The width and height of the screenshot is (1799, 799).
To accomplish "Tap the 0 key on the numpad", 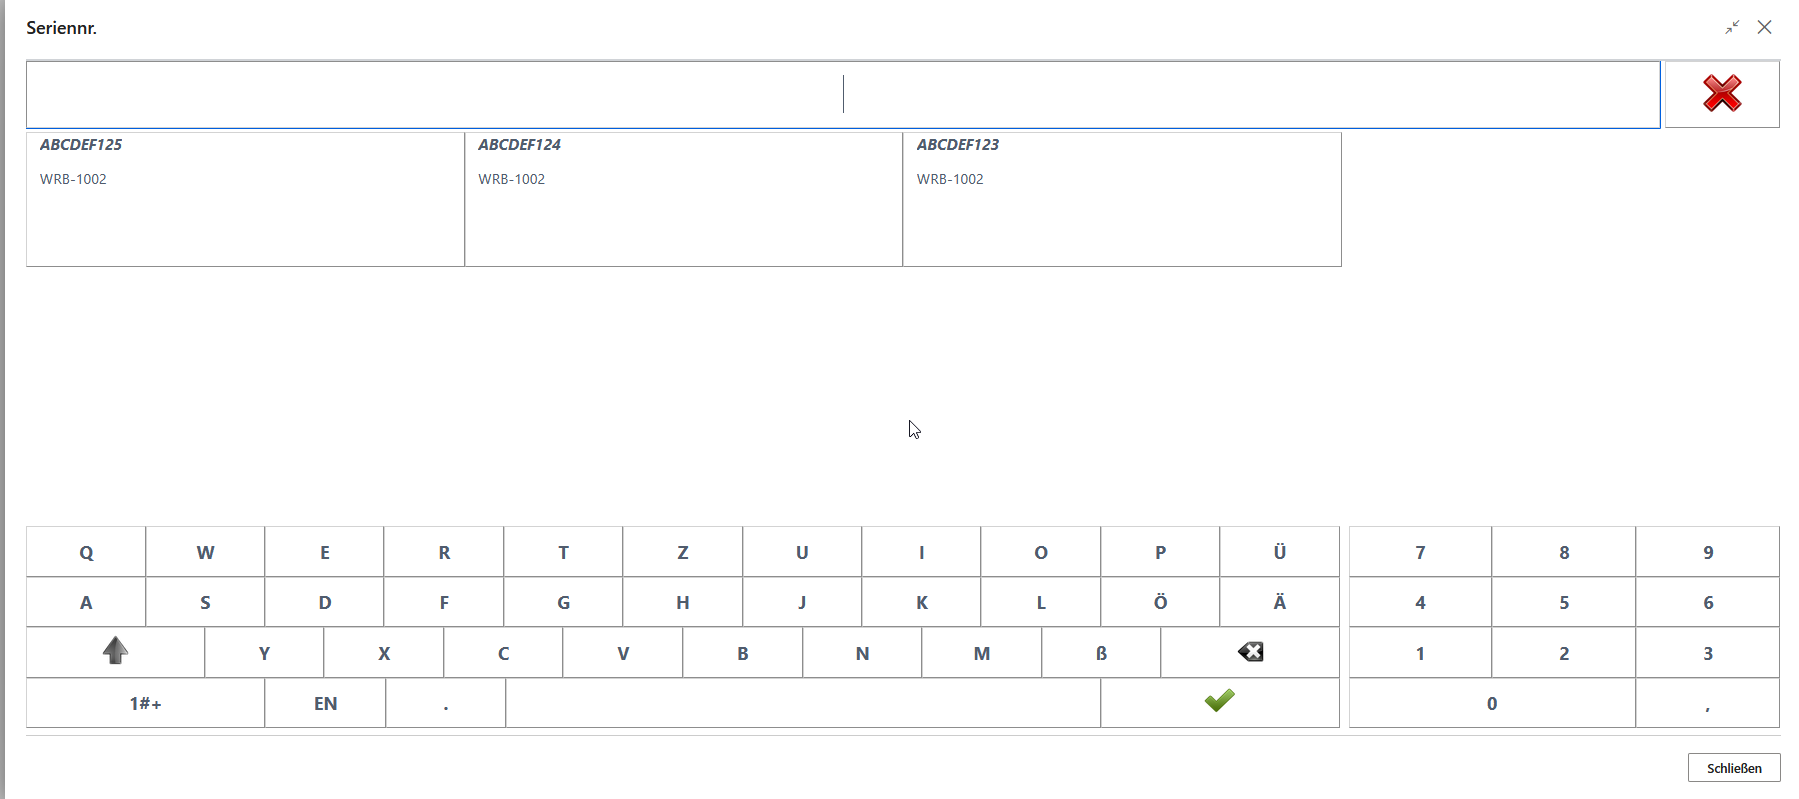I will 1491,703.
